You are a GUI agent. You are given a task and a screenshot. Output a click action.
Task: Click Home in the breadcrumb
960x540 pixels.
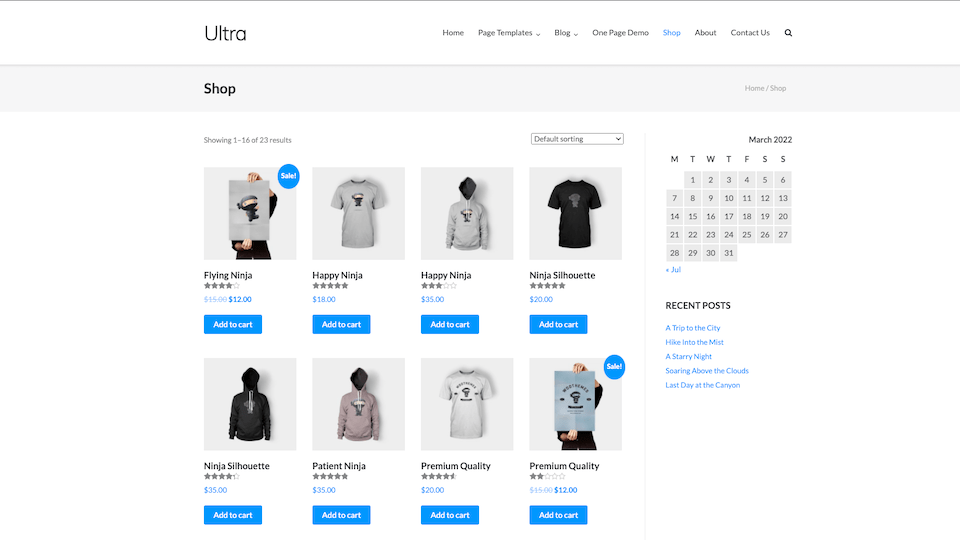point(754,88)
